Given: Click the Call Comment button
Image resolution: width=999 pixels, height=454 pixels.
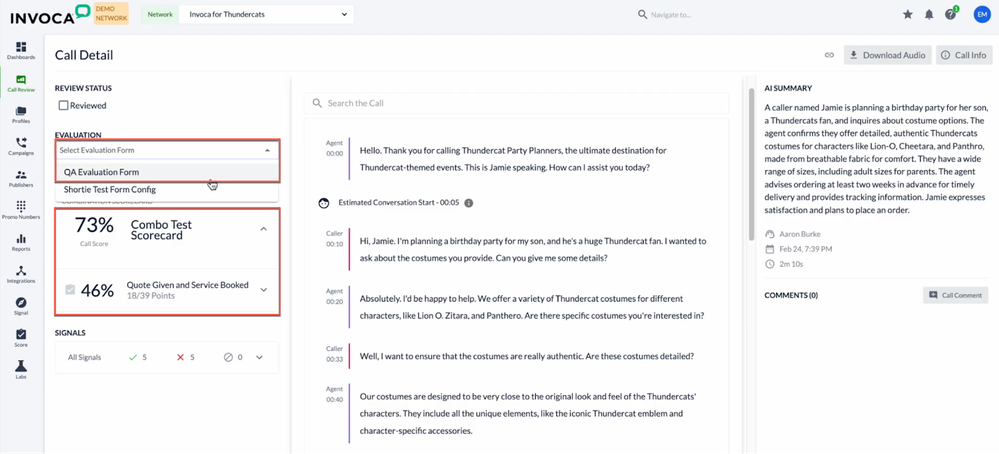Looking at the screenshot, I should pyautogui.click(x=955, y=295).
